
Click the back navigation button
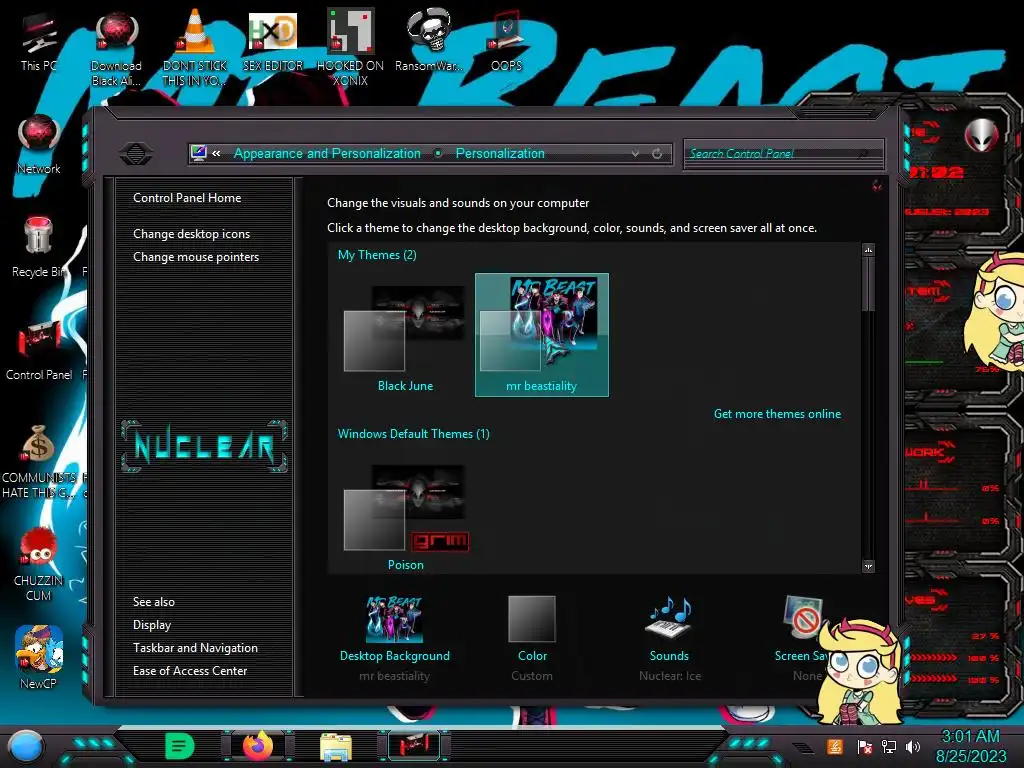(x=136, y=153)
